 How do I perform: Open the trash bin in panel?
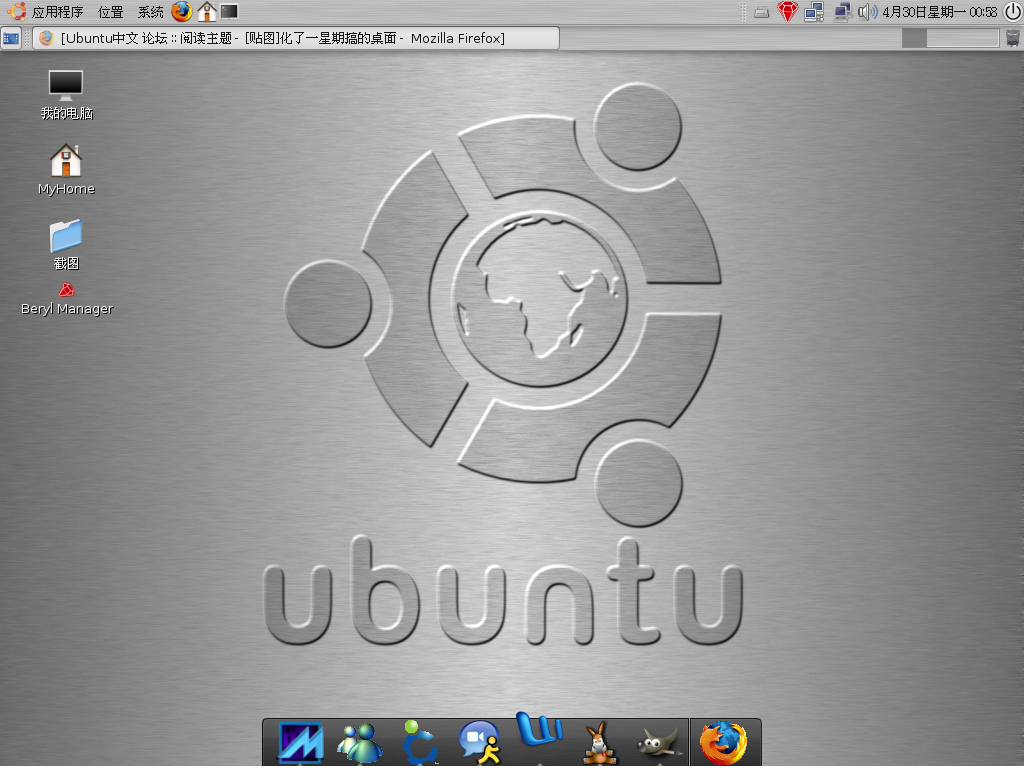point(1012,39)
